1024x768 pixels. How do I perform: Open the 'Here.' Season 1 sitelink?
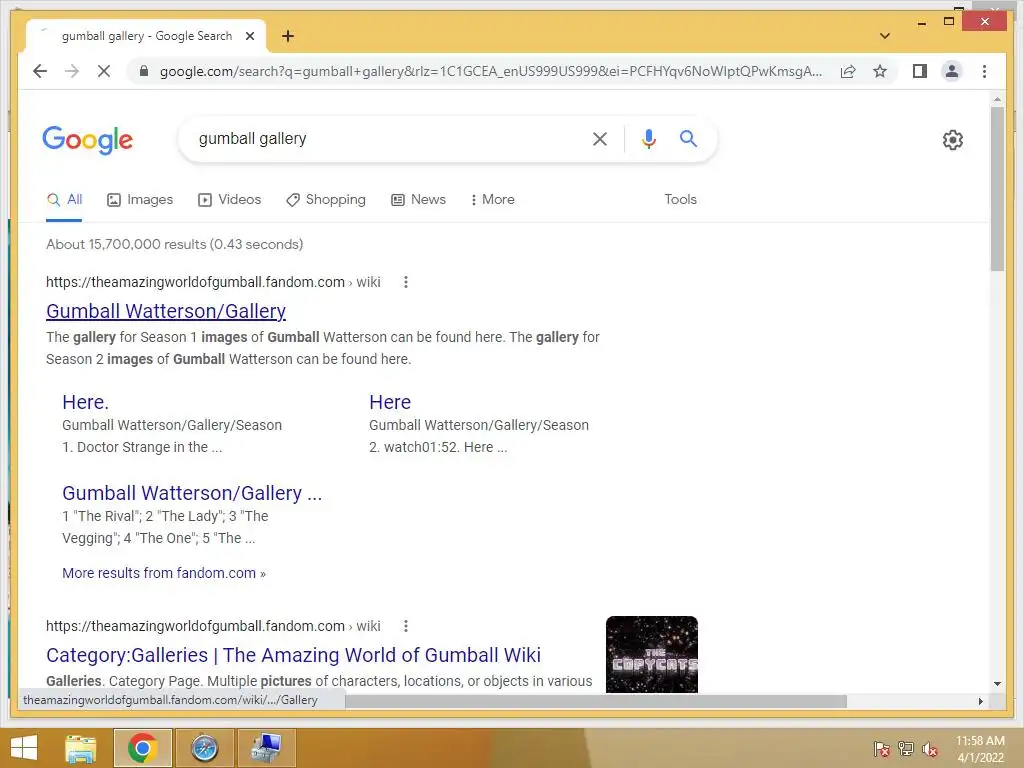point(86,402)
